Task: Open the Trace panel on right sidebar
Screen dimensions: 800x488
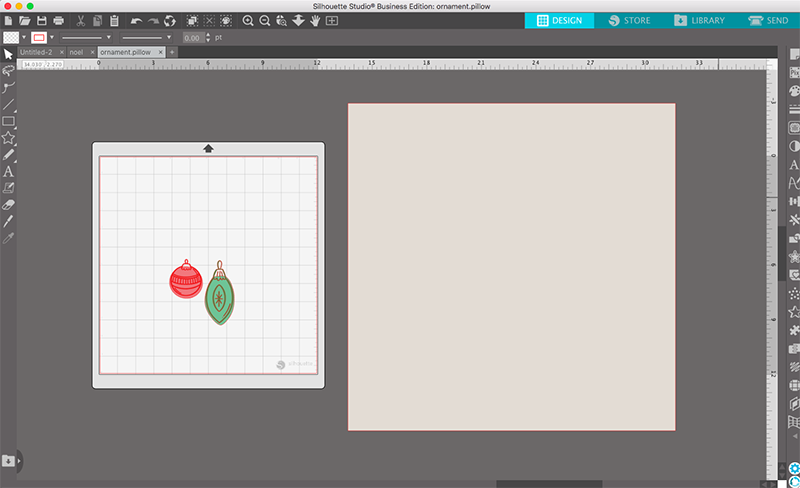Action: point(794,128)
